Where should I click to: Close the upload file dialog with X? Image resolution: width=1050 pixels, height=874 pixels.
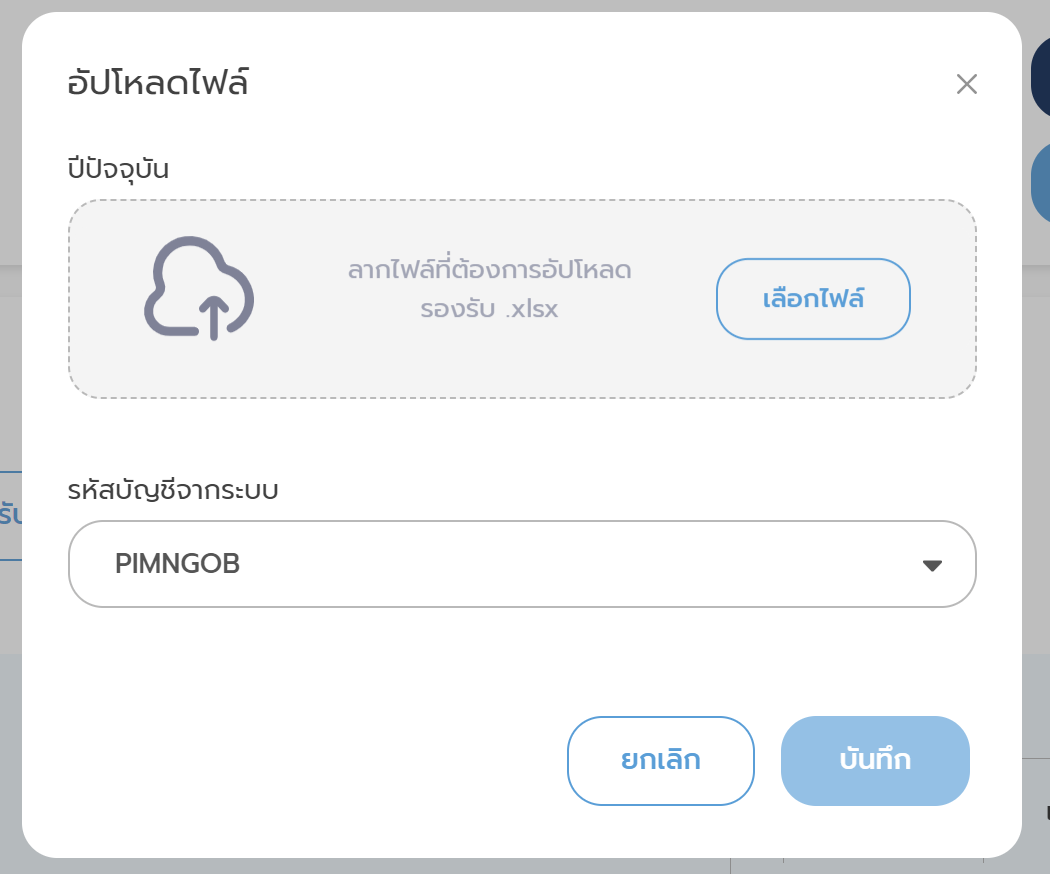pos(966,84)
